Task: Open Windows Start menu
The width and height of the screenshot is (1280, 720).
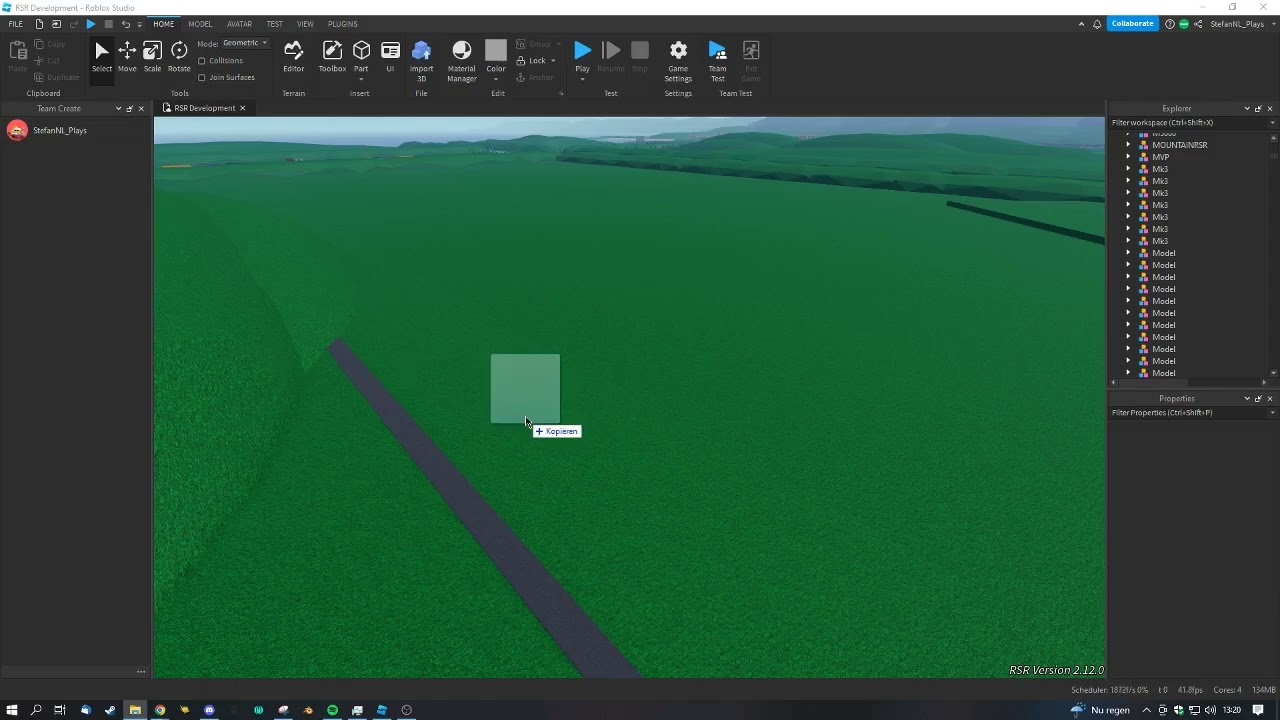Action: pyautogui.click(x=11, y=710)
